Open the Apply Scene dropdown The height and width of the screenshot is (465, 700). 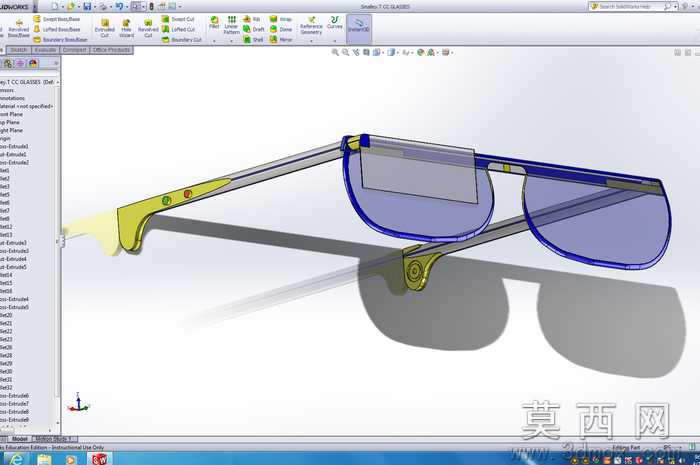432,53
